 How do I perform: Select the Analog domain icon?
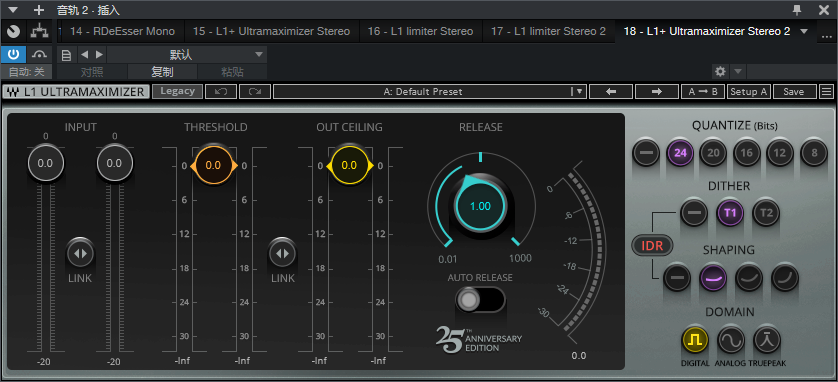coord(731,339)
